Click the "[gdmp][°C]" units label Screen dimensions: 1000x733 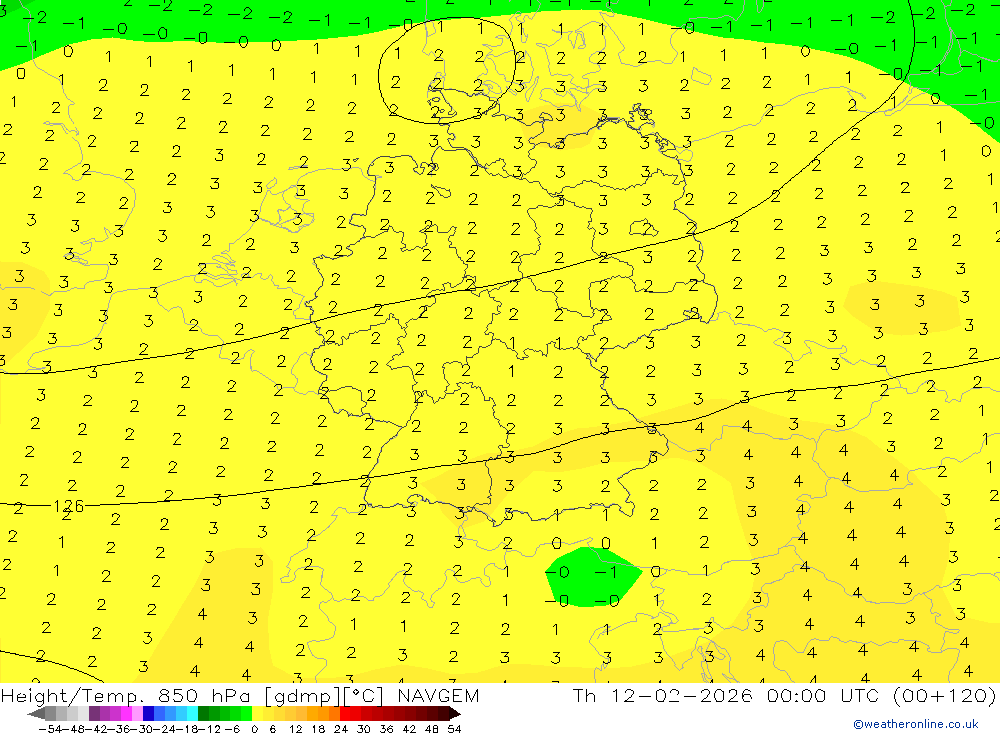click(324, 695)
